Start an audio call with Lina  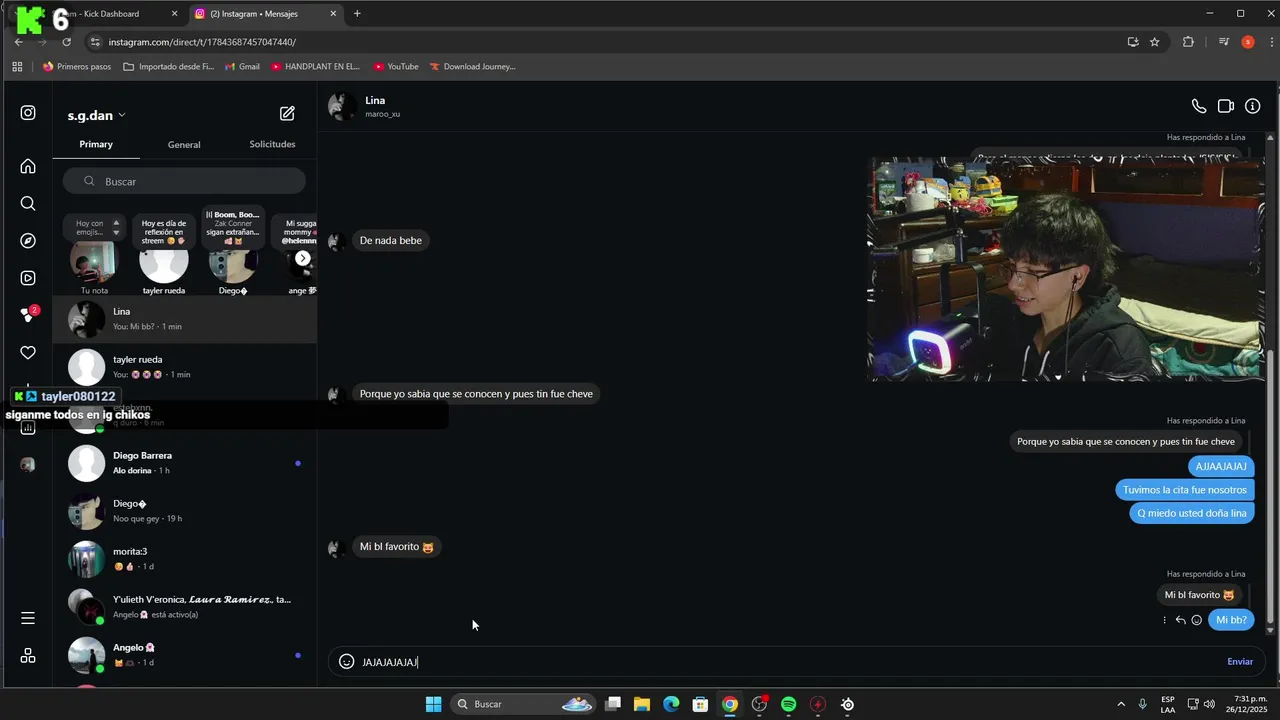click(1199, 106)
